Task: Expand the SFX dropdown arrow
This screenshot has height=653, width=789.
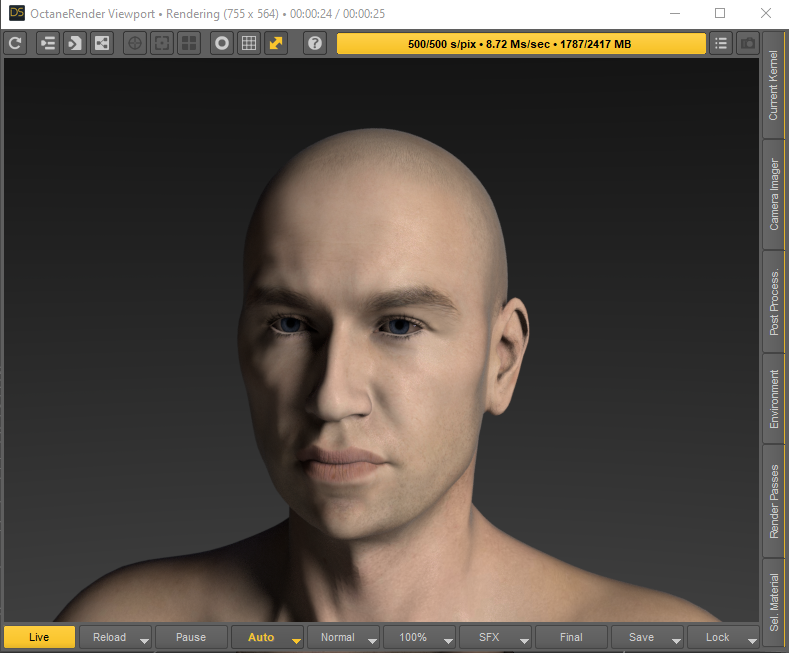Action: click(x=524, y=640)
